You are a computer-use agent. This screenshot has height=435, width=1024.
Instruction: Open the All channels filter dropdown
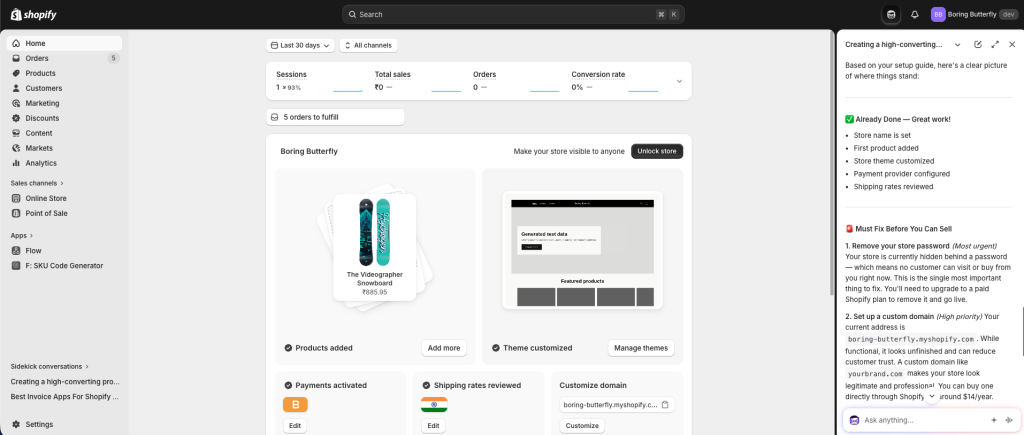point(368,45)
